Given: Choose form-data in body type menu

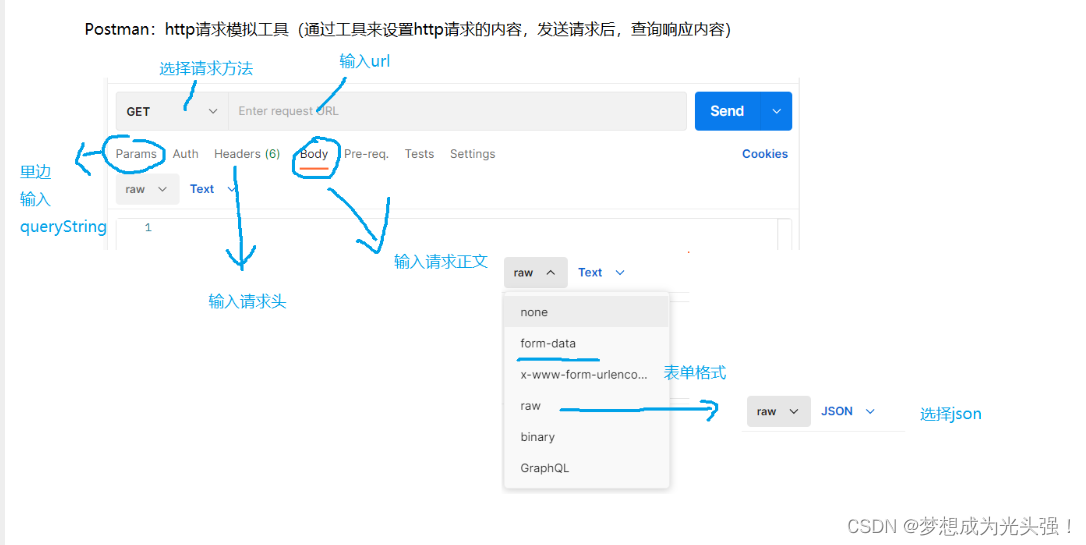Looking at the screenshot, I should point(587,343).
